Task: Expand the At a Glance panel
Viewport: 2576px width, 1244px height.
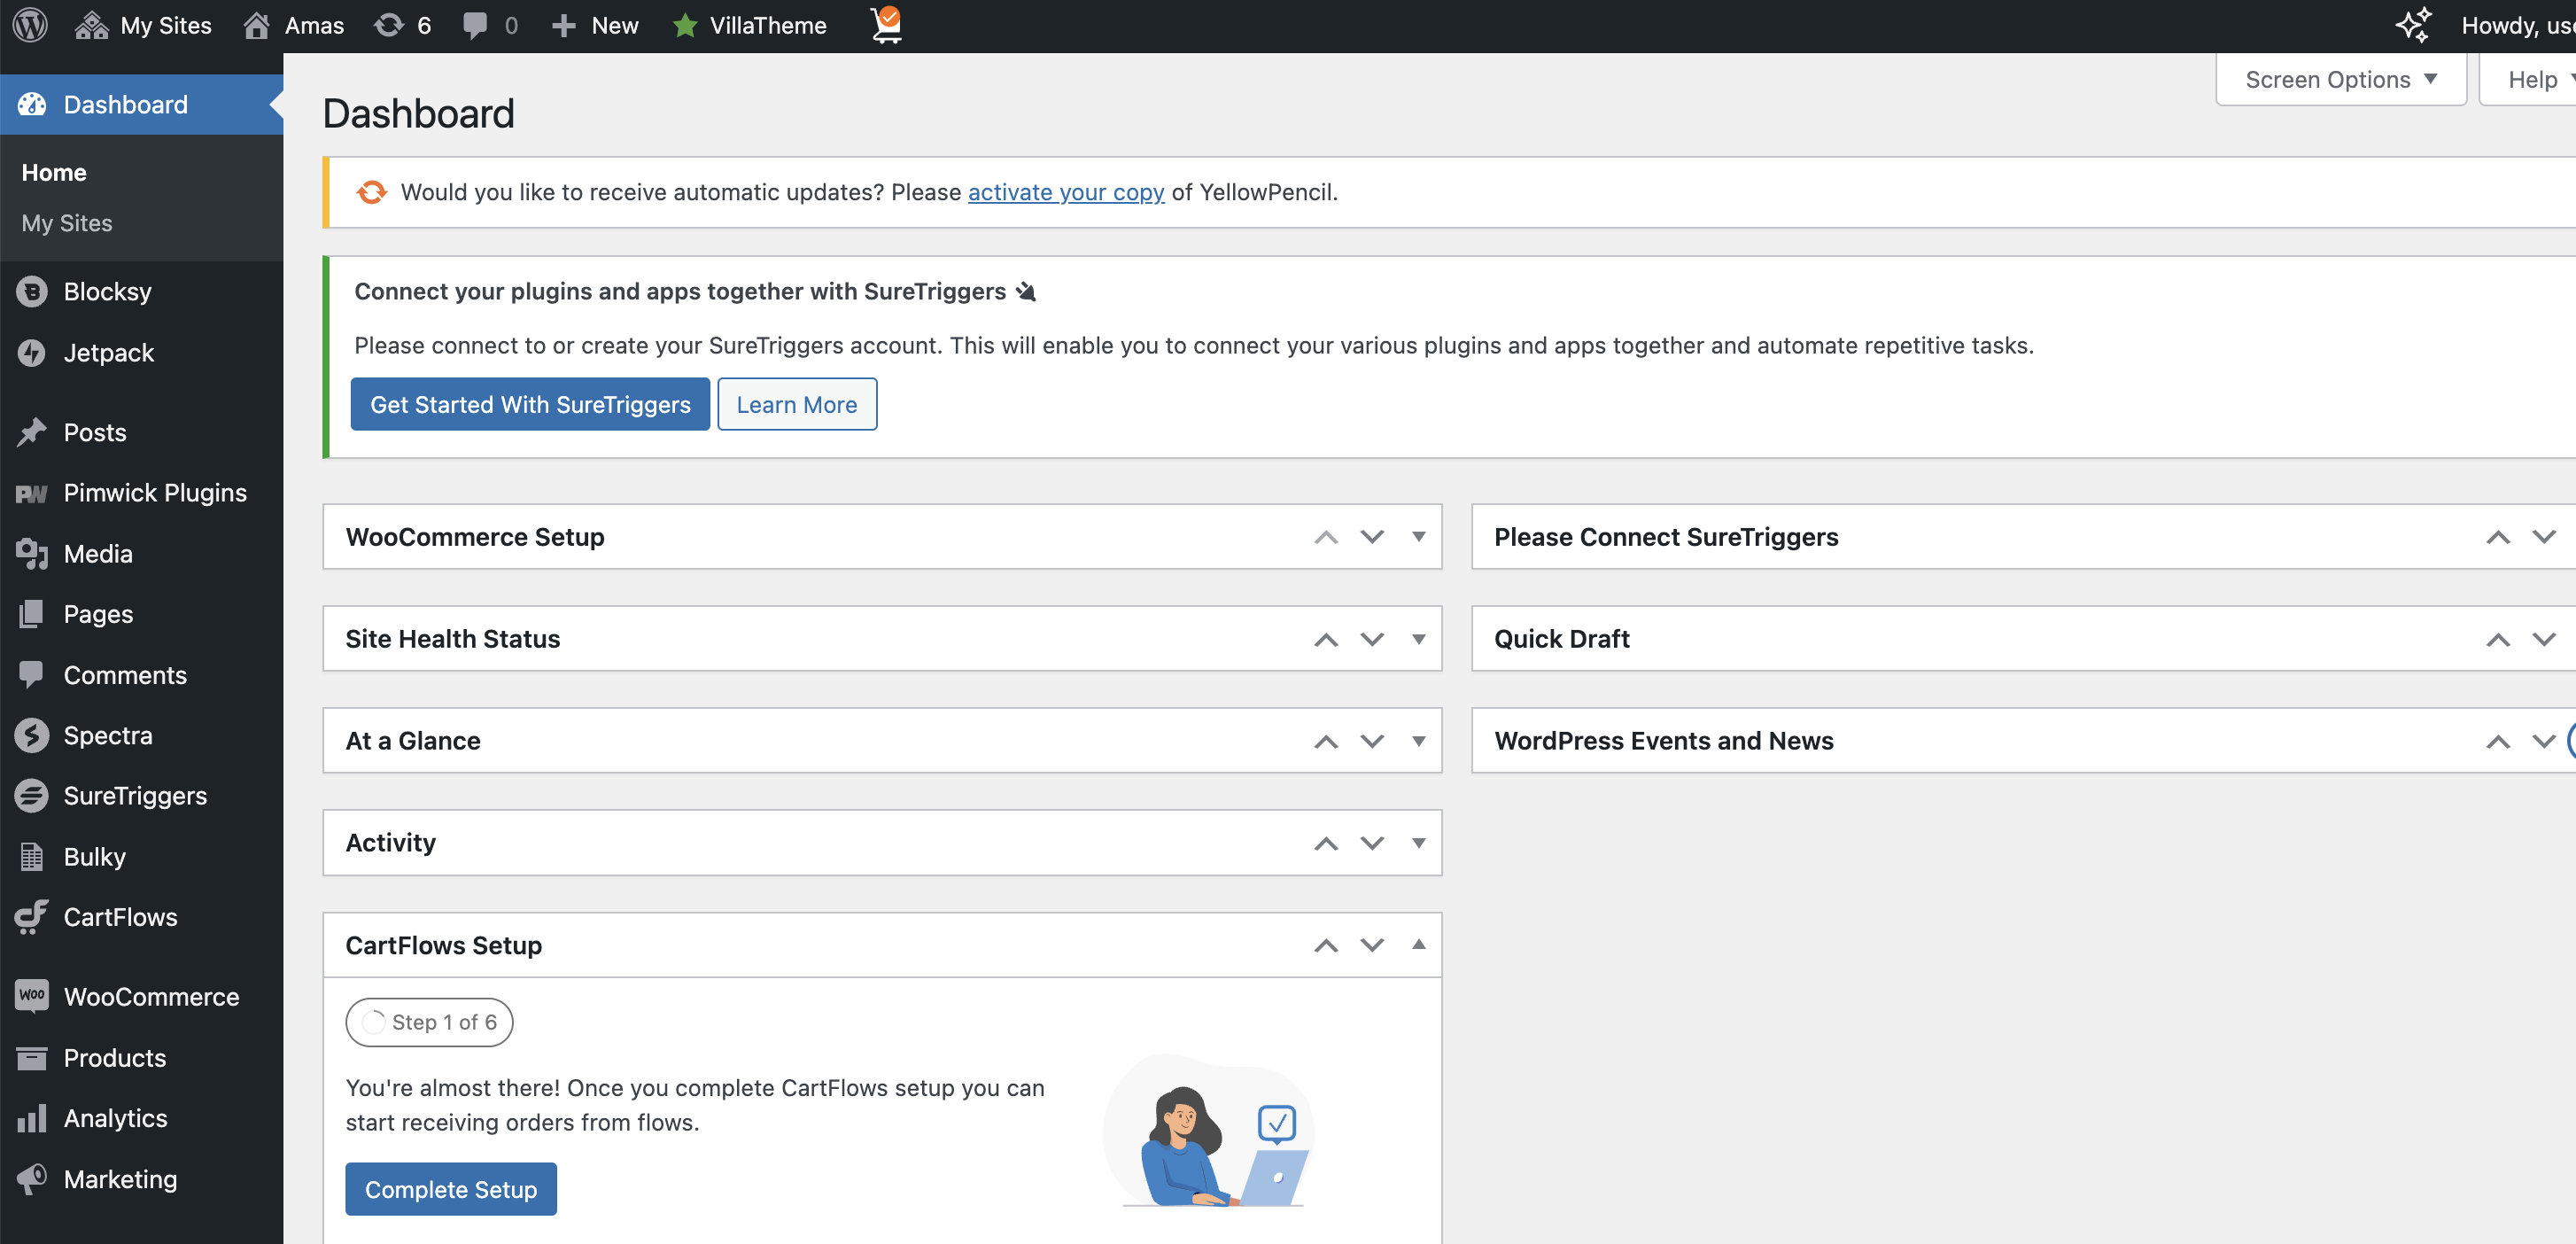Action: coord(1418,741)
